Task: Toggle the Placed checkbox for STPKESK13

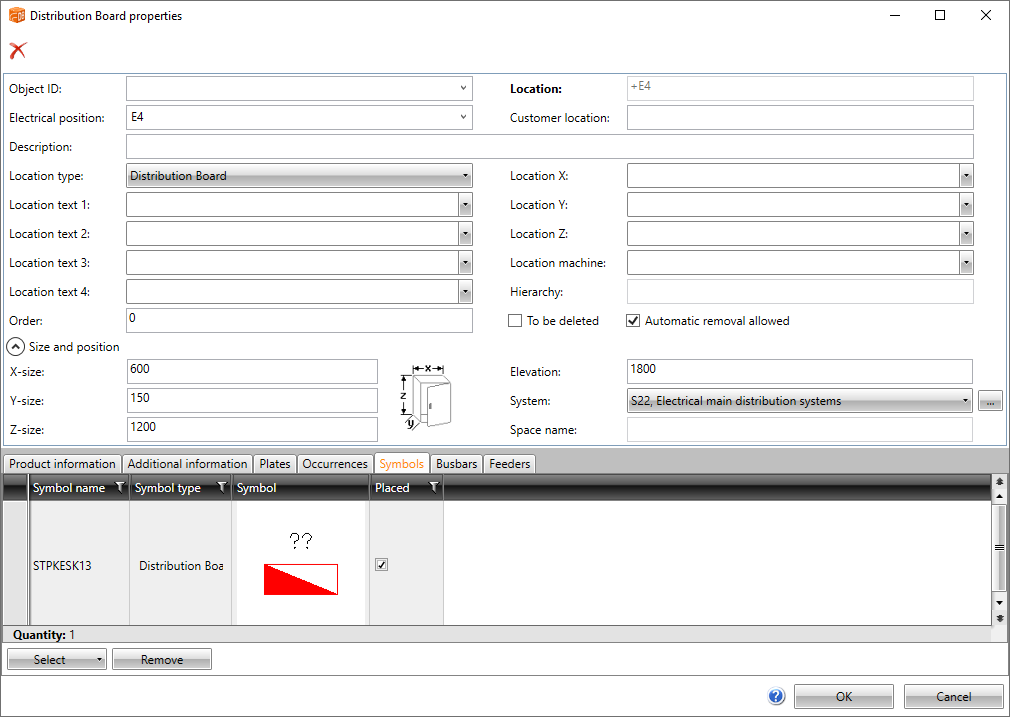Action: coord(381,565)
